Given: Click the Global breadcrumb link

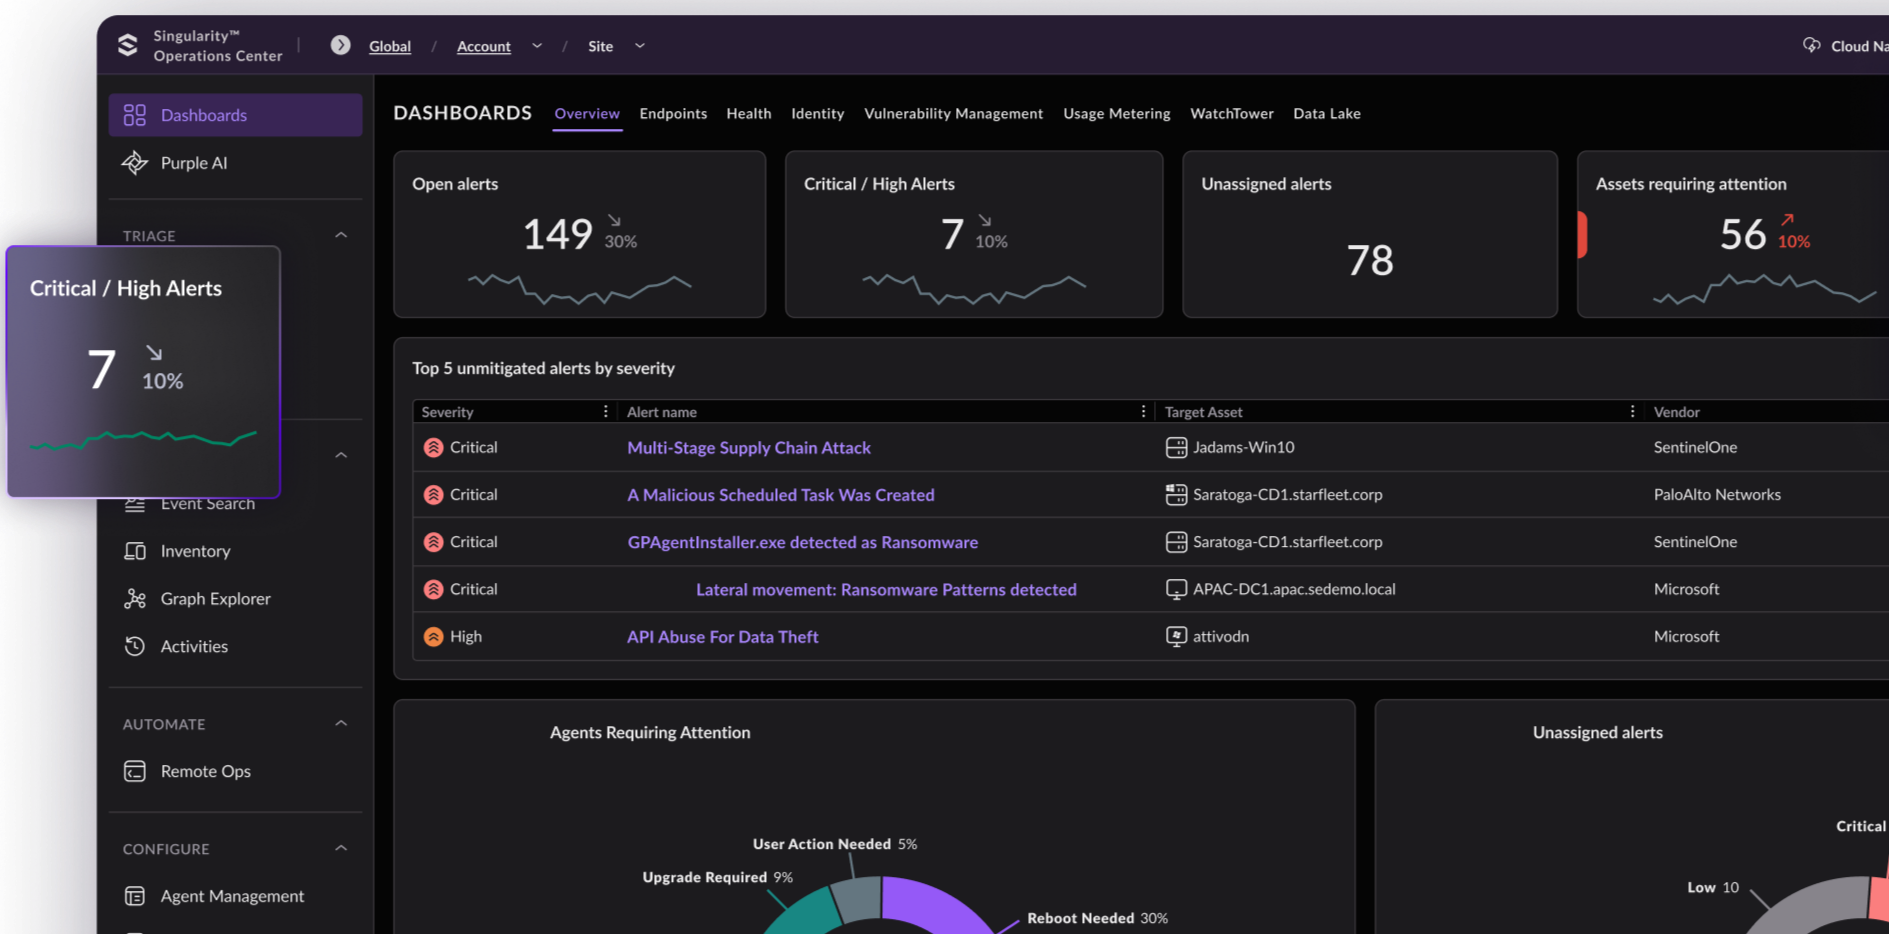Looking at the screenshot, I should 390,46.
